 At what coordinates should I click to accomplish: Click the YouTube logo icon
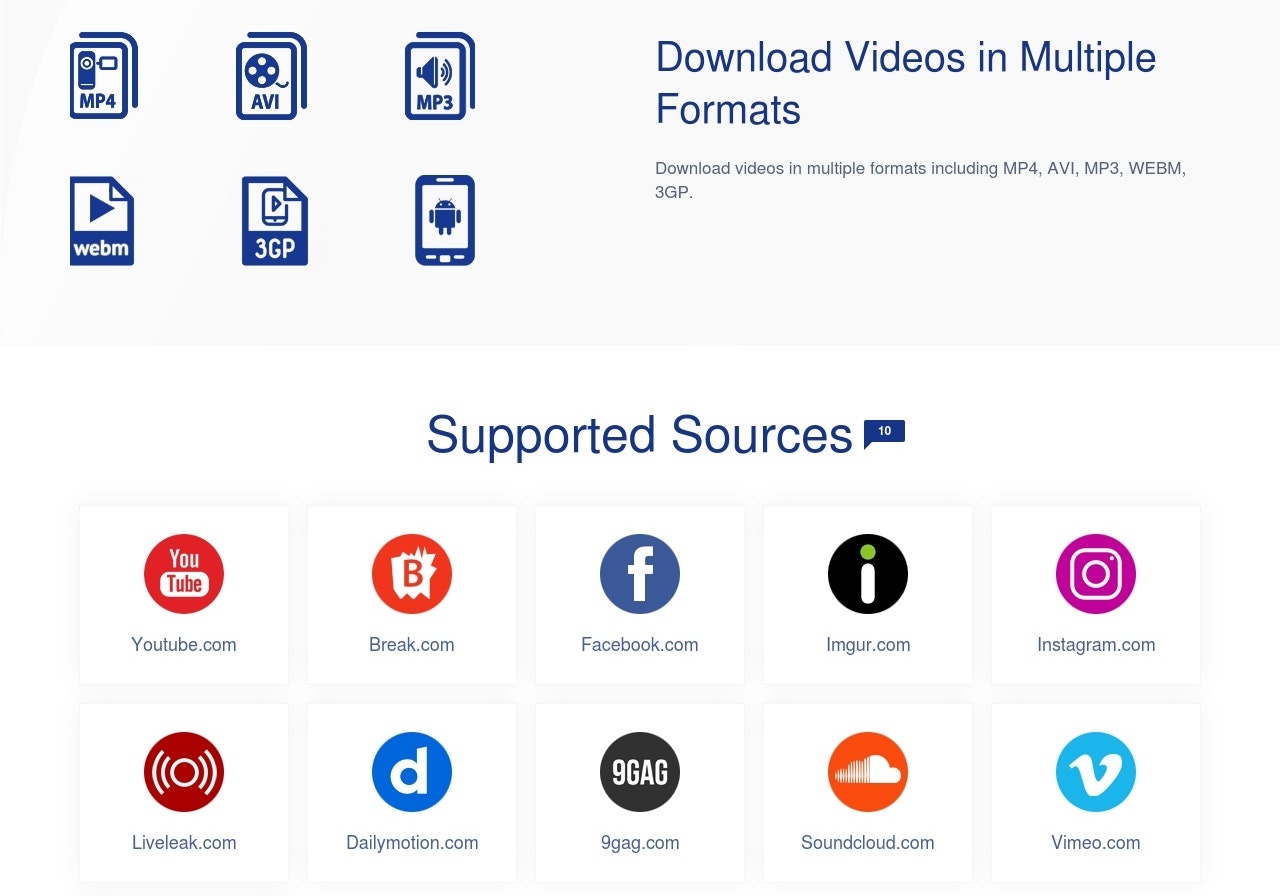point(184,574)
